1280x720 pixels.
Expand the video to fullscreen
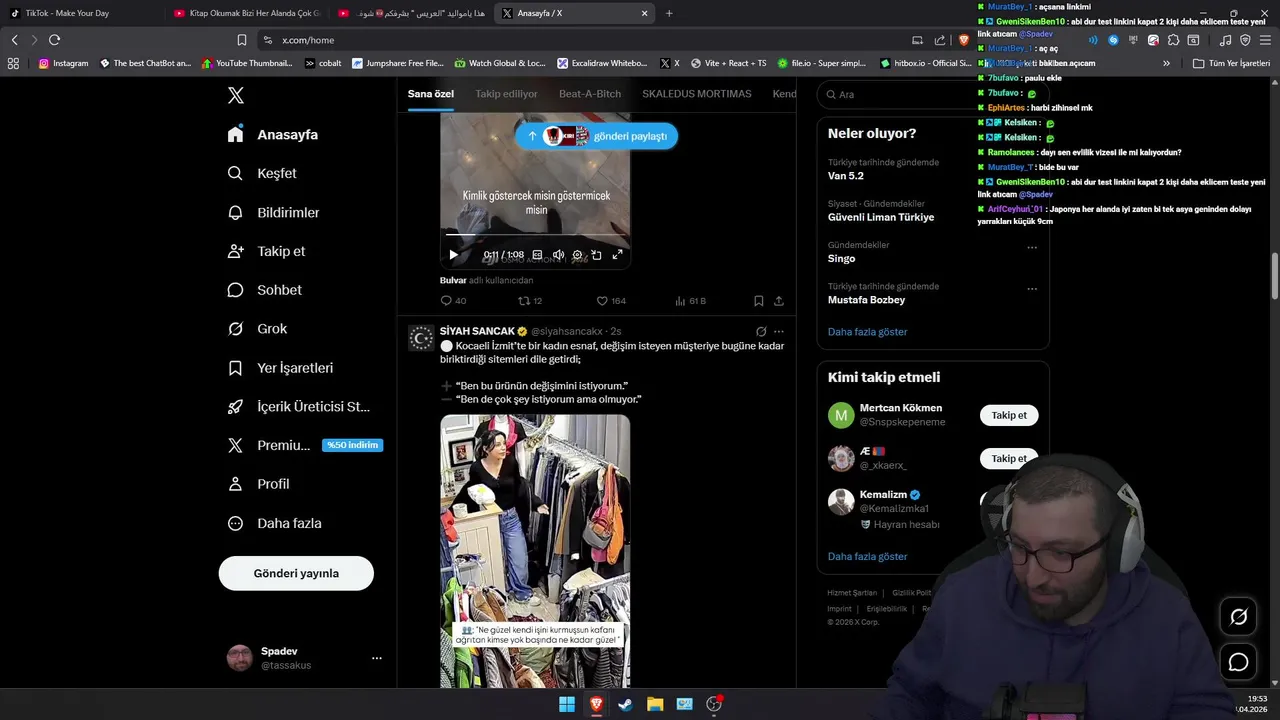click(x=617, y=255)
